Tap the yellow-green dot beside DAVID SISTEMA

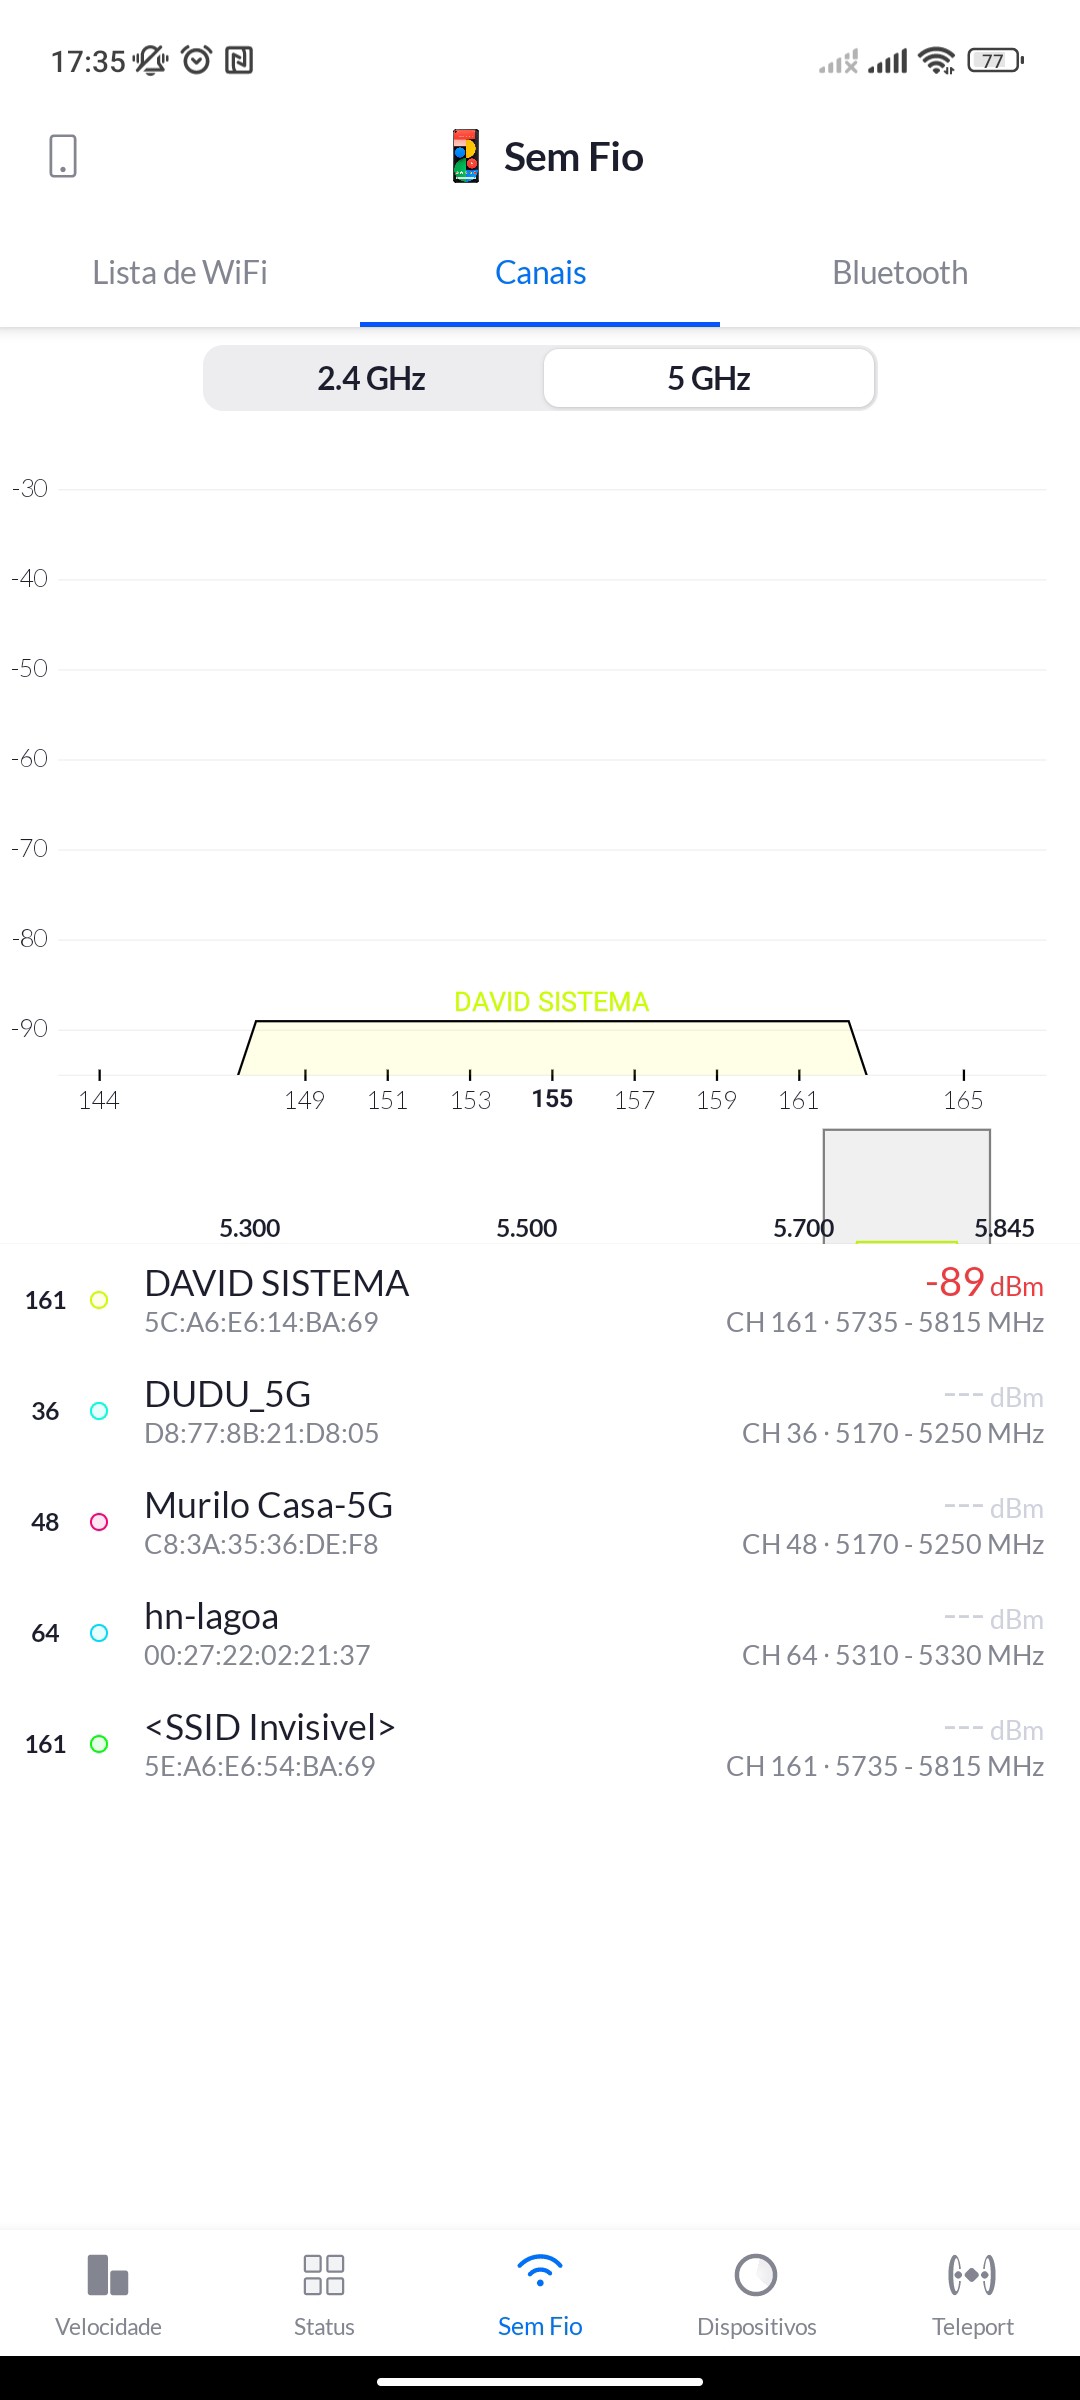click(x=99, y=1300)
